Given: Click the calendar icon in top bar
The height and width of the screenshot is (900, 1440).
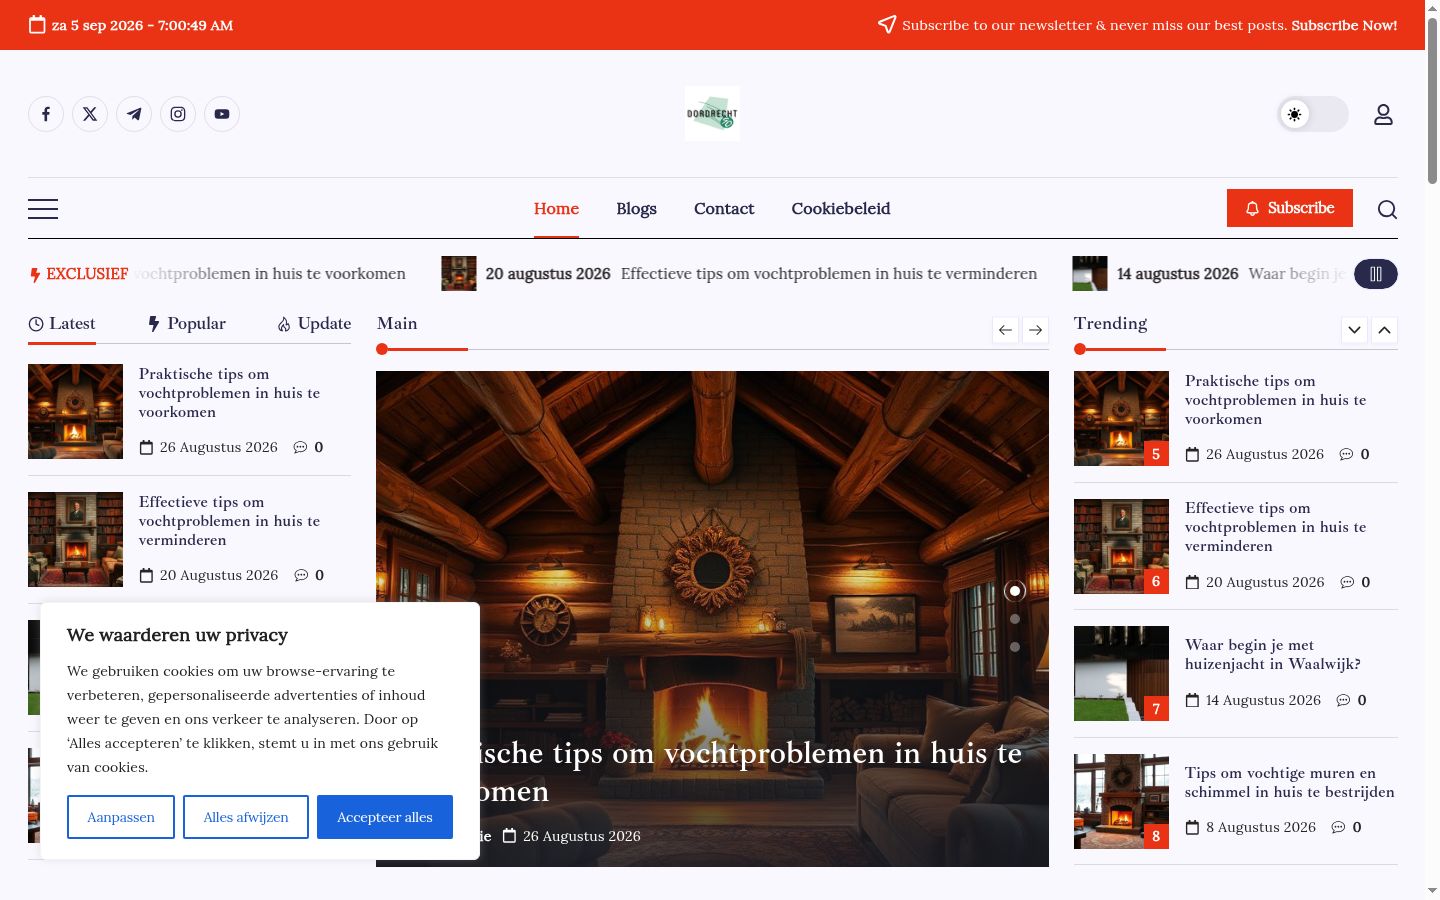Looking at the screenshot, I should point(37,25).
